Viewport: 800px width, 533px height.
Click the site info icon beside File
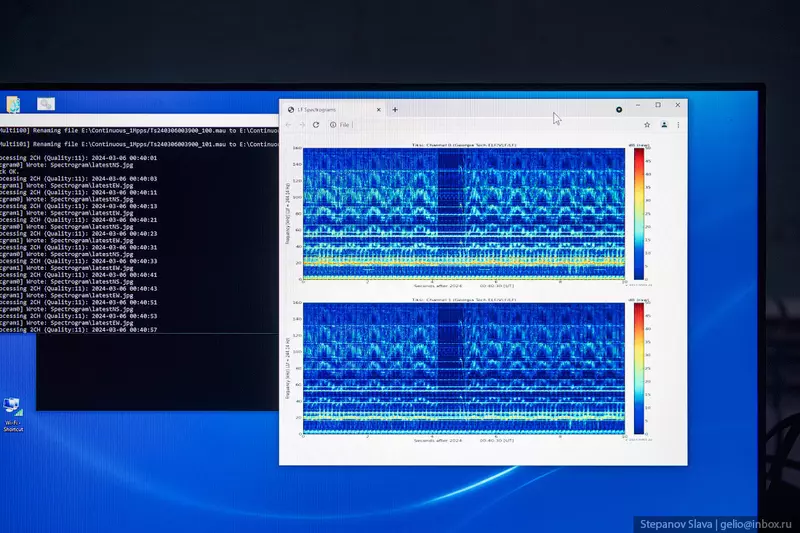pos(333,125)
